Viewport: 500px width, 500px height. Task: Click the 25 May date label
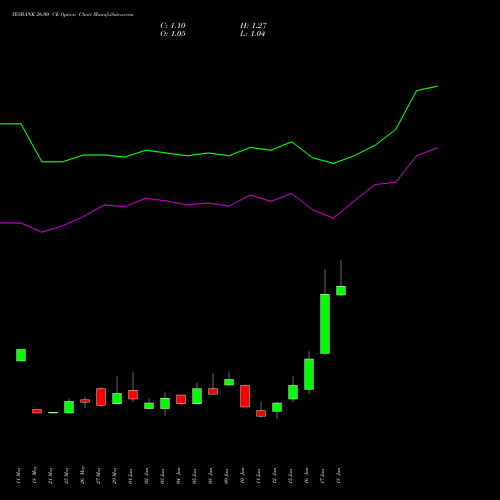[x=67, y=475]
